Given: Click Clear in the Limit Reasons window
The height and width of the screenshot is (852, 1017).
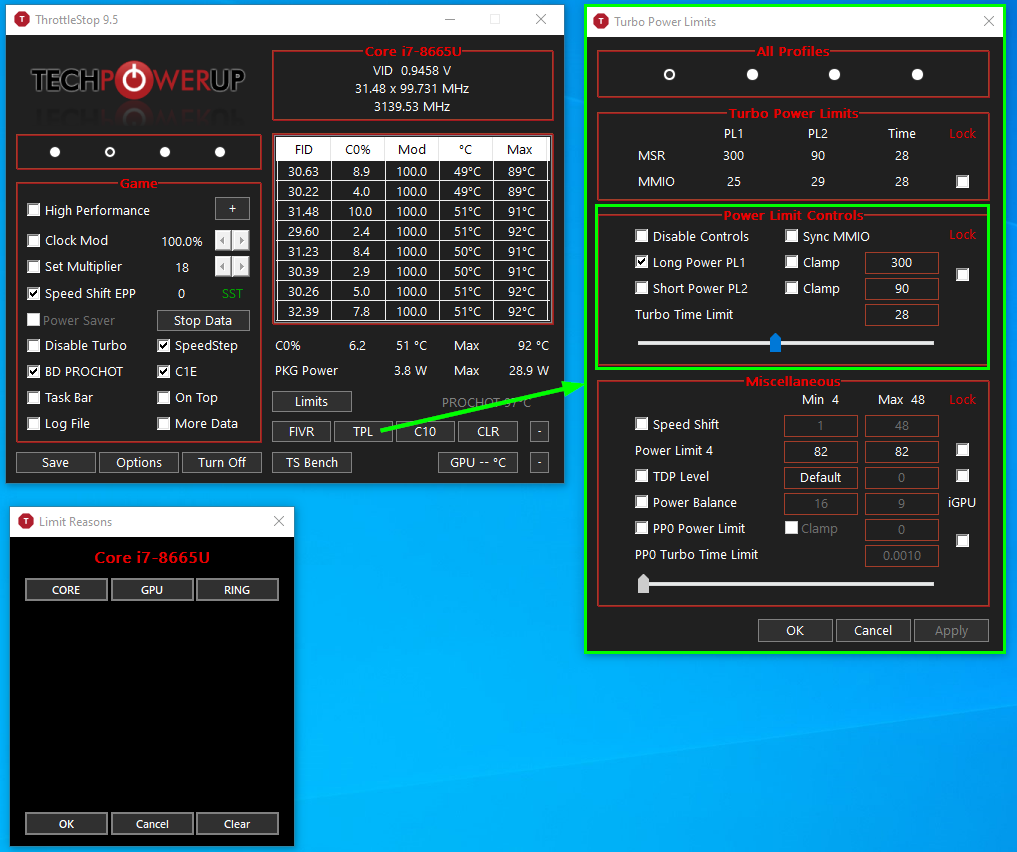Looking at the screenshot, I should 237,823.
